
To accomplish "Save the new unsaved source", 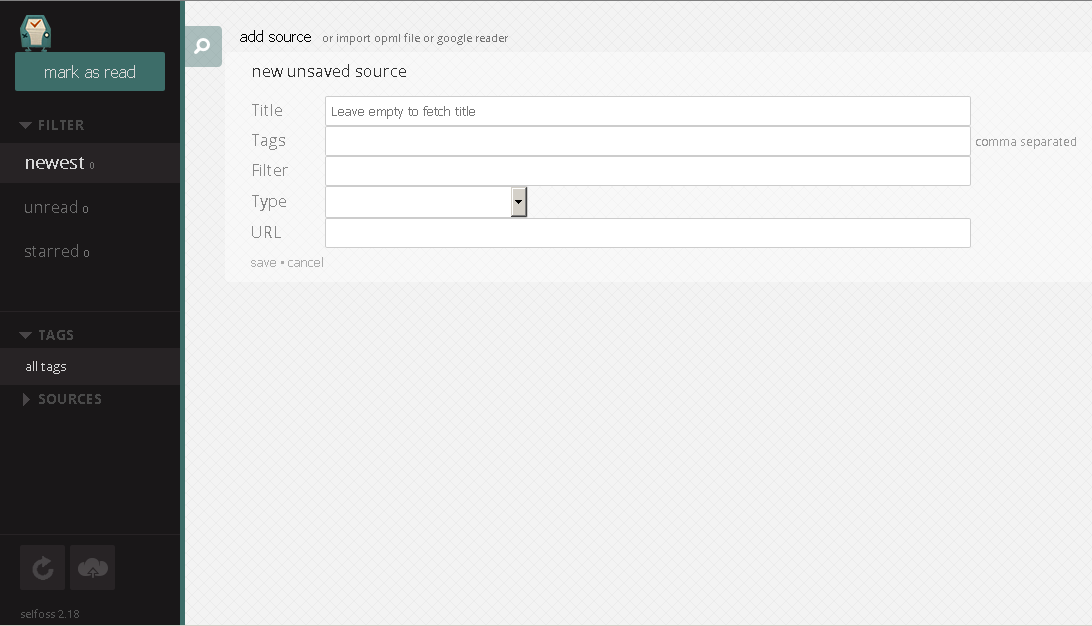I will point(263,263).
